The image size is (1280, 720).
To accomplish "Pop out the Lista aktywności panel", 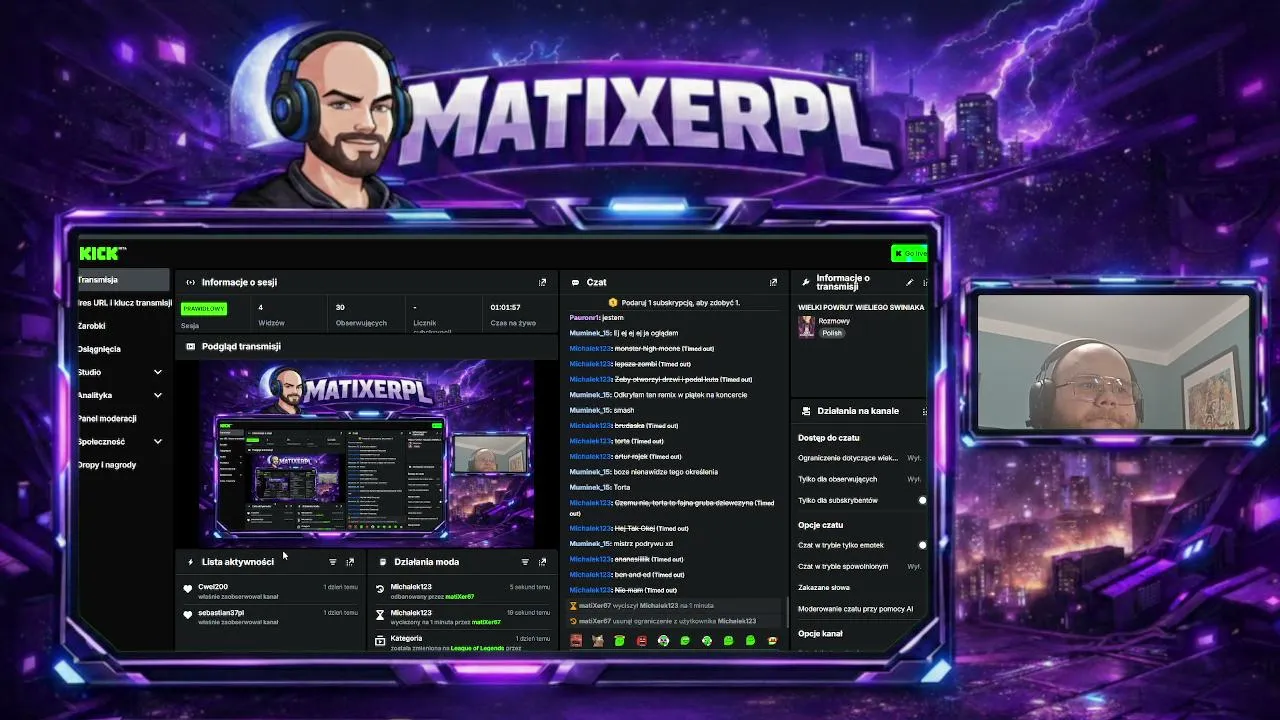I will (350, 562).
